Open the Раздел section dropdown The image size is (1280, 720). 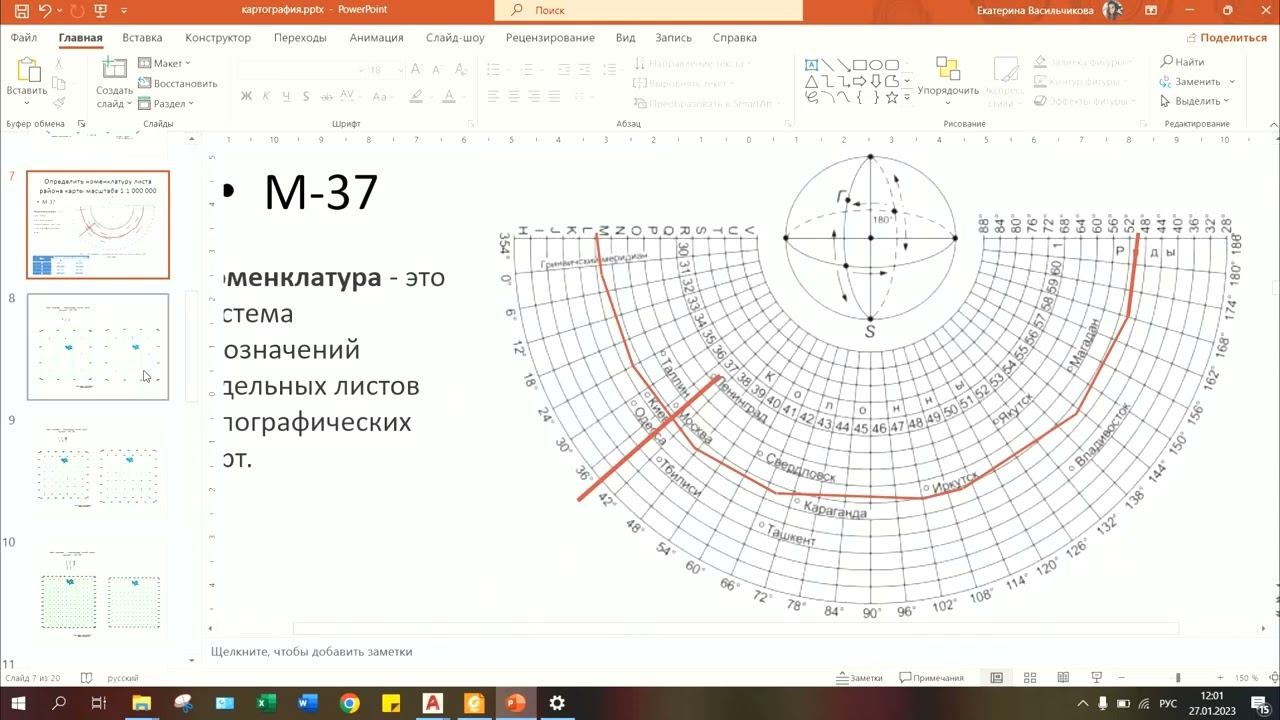point(167,103)
